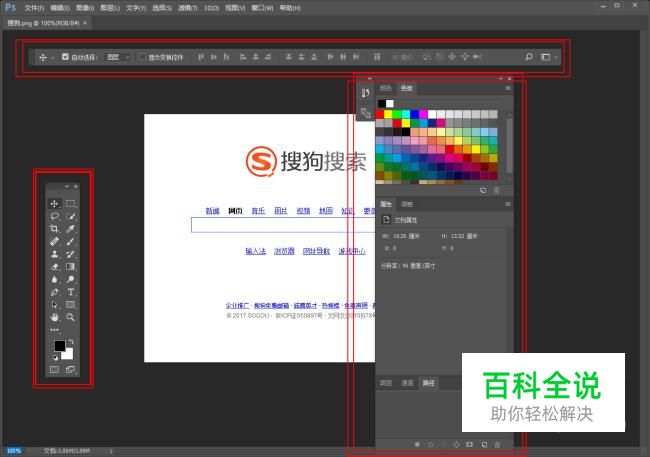Select the History Brush tool
This screenshot has height=457, width=650.
coord(70,254)
